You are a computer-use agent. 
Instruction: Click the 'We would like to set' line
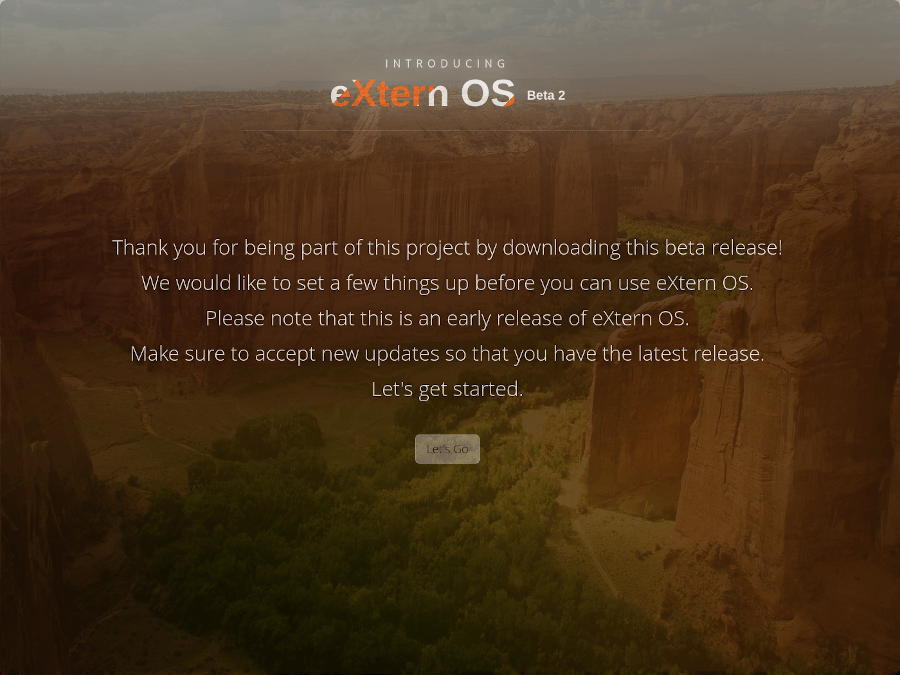click(447, 283)
